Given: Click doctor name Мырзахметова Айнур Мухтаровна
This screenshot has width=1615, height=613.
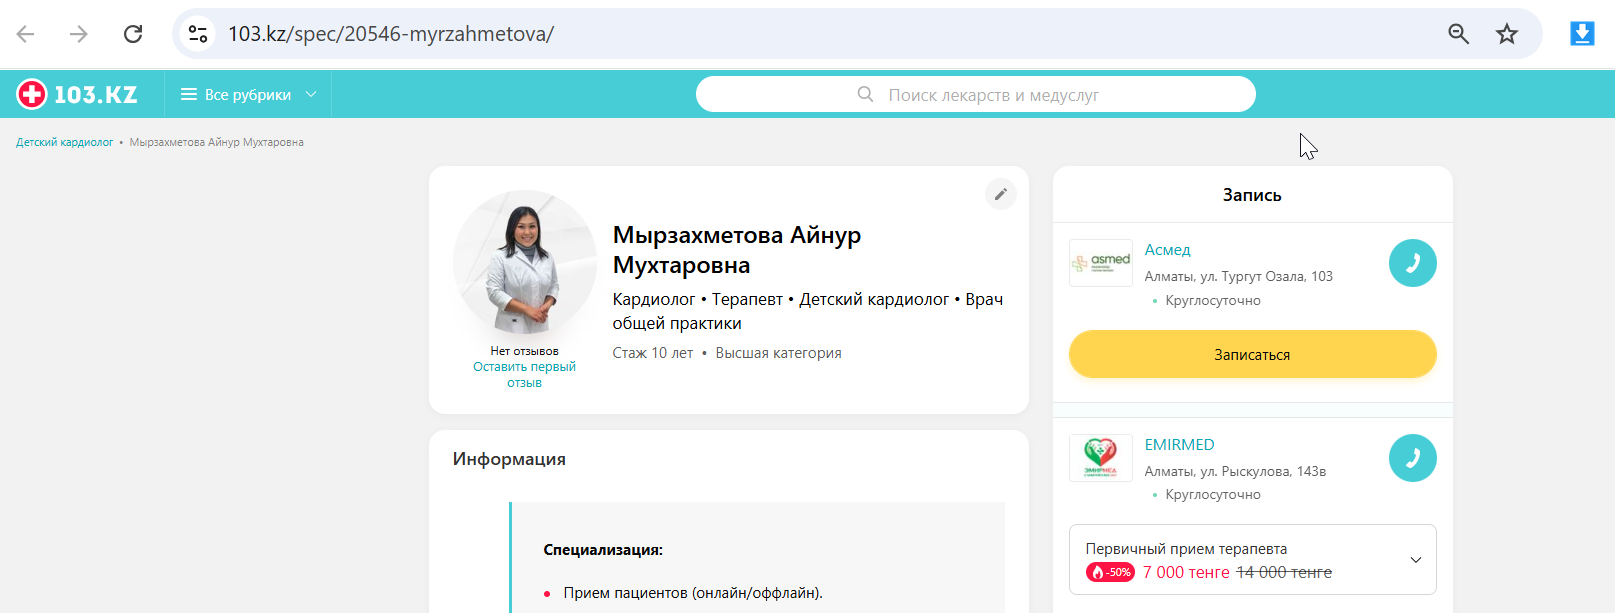Looking at the screenshot, I should click(737, 250).
